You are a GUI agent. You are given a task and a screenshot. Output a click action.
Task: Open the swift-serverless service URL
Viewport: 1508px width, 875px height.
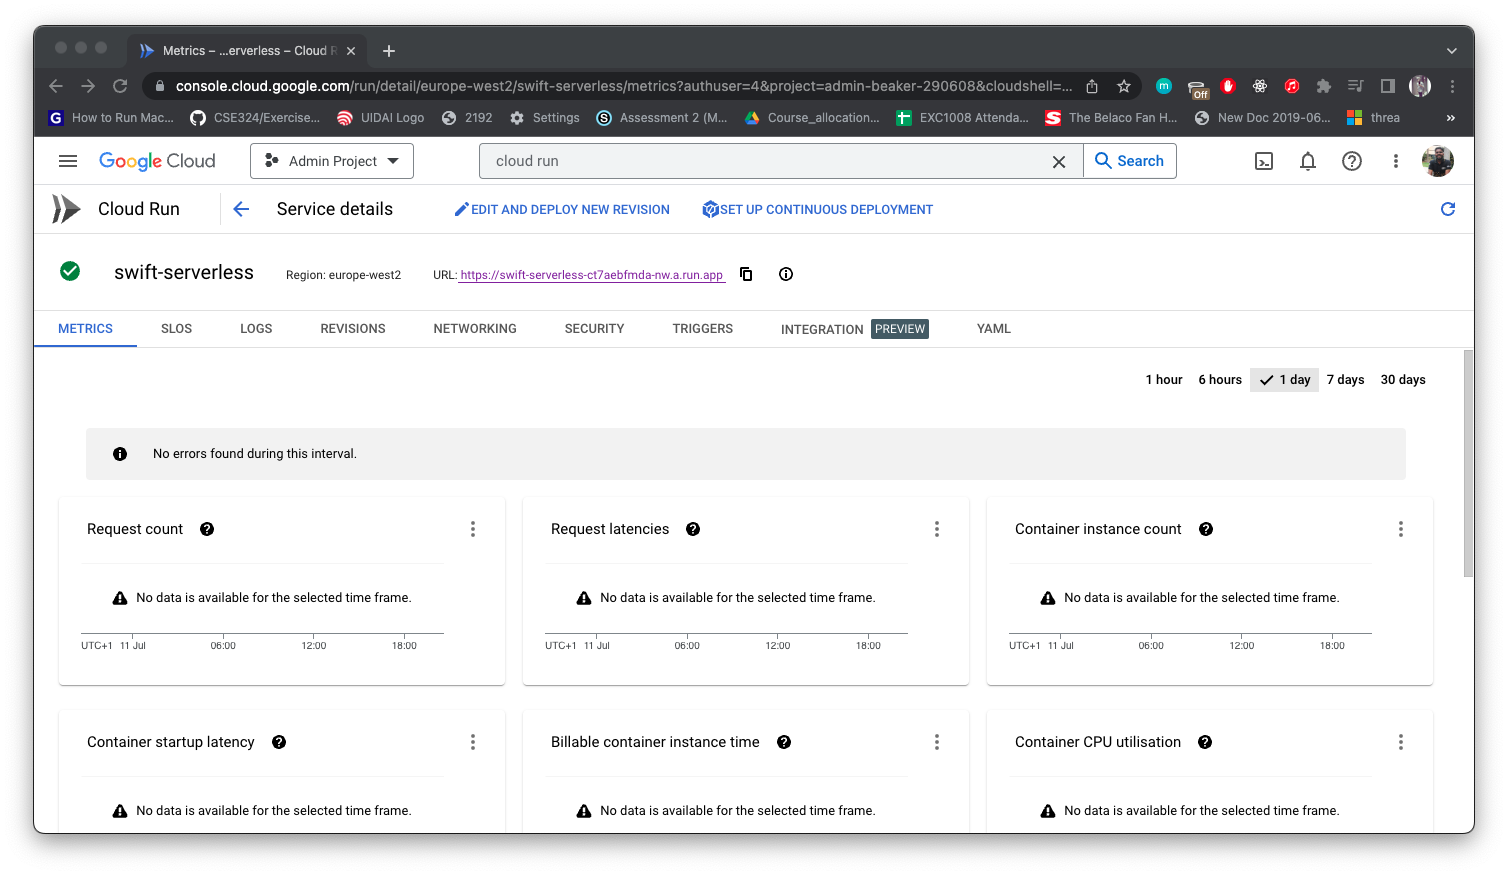tap(592, 275)
